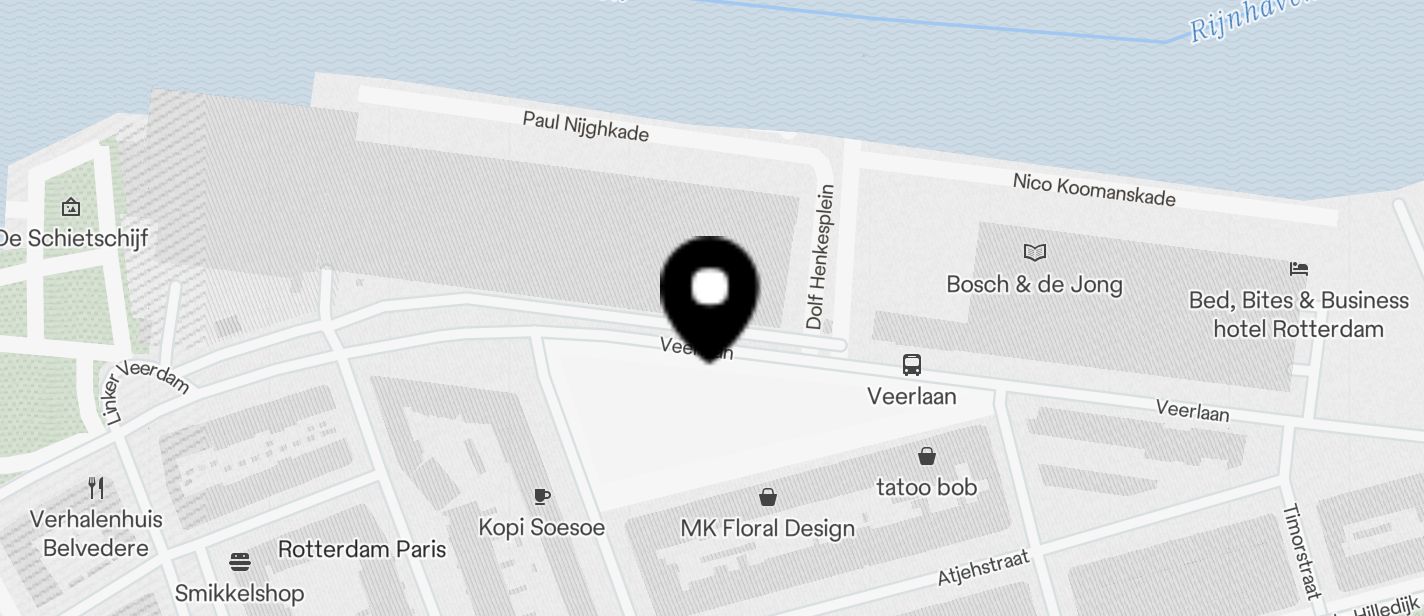Image resolution: width=1424 pixels, height=616 pixels.
Task: Select the MK Floral Design shop icon
Action: tap(768, 497)
